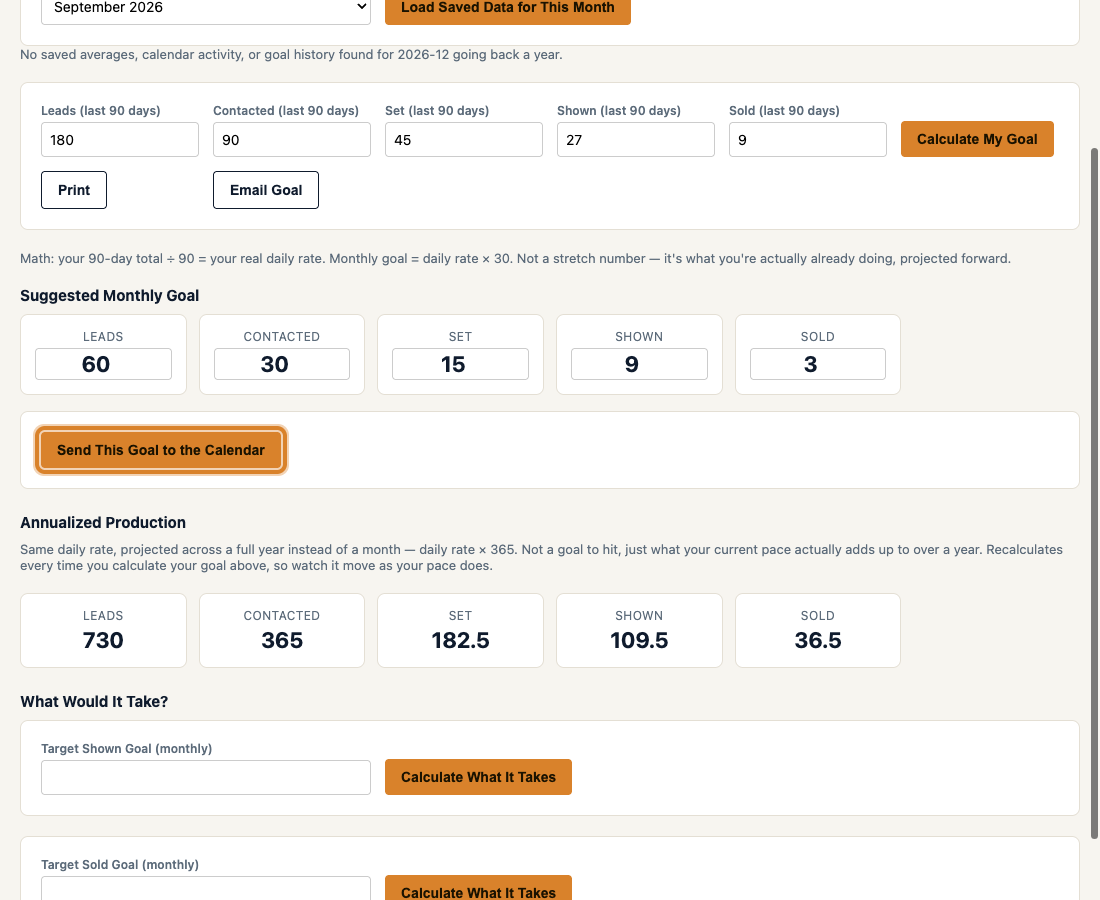
Task: Load Saved Data for This Month
Action: click(x=507, y=9)
